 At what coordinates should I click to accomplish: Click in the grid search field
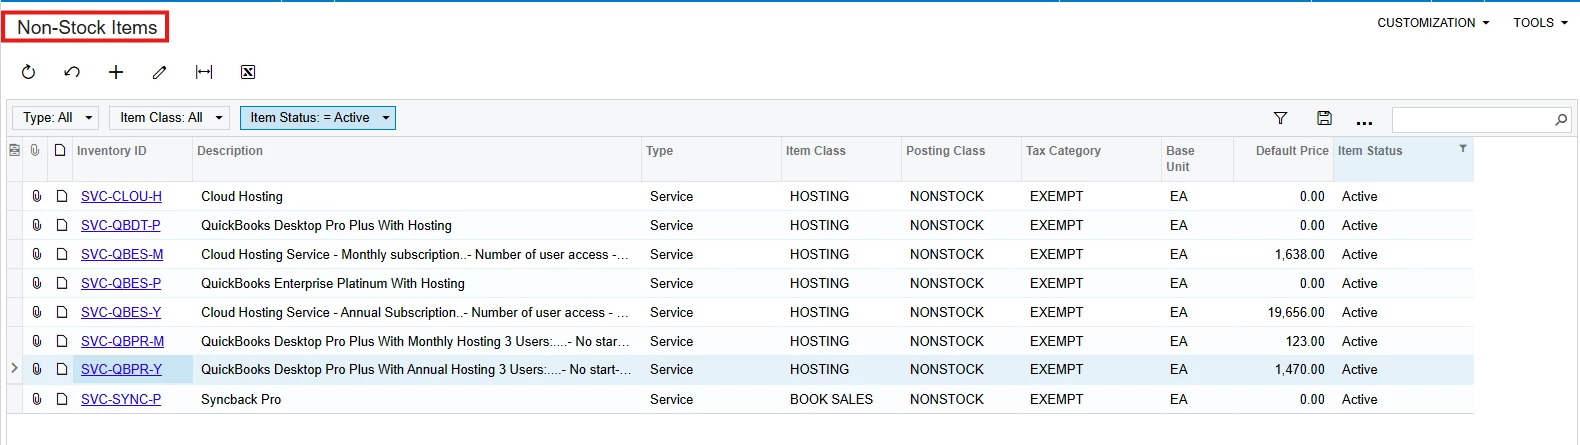pos(1471,119)
